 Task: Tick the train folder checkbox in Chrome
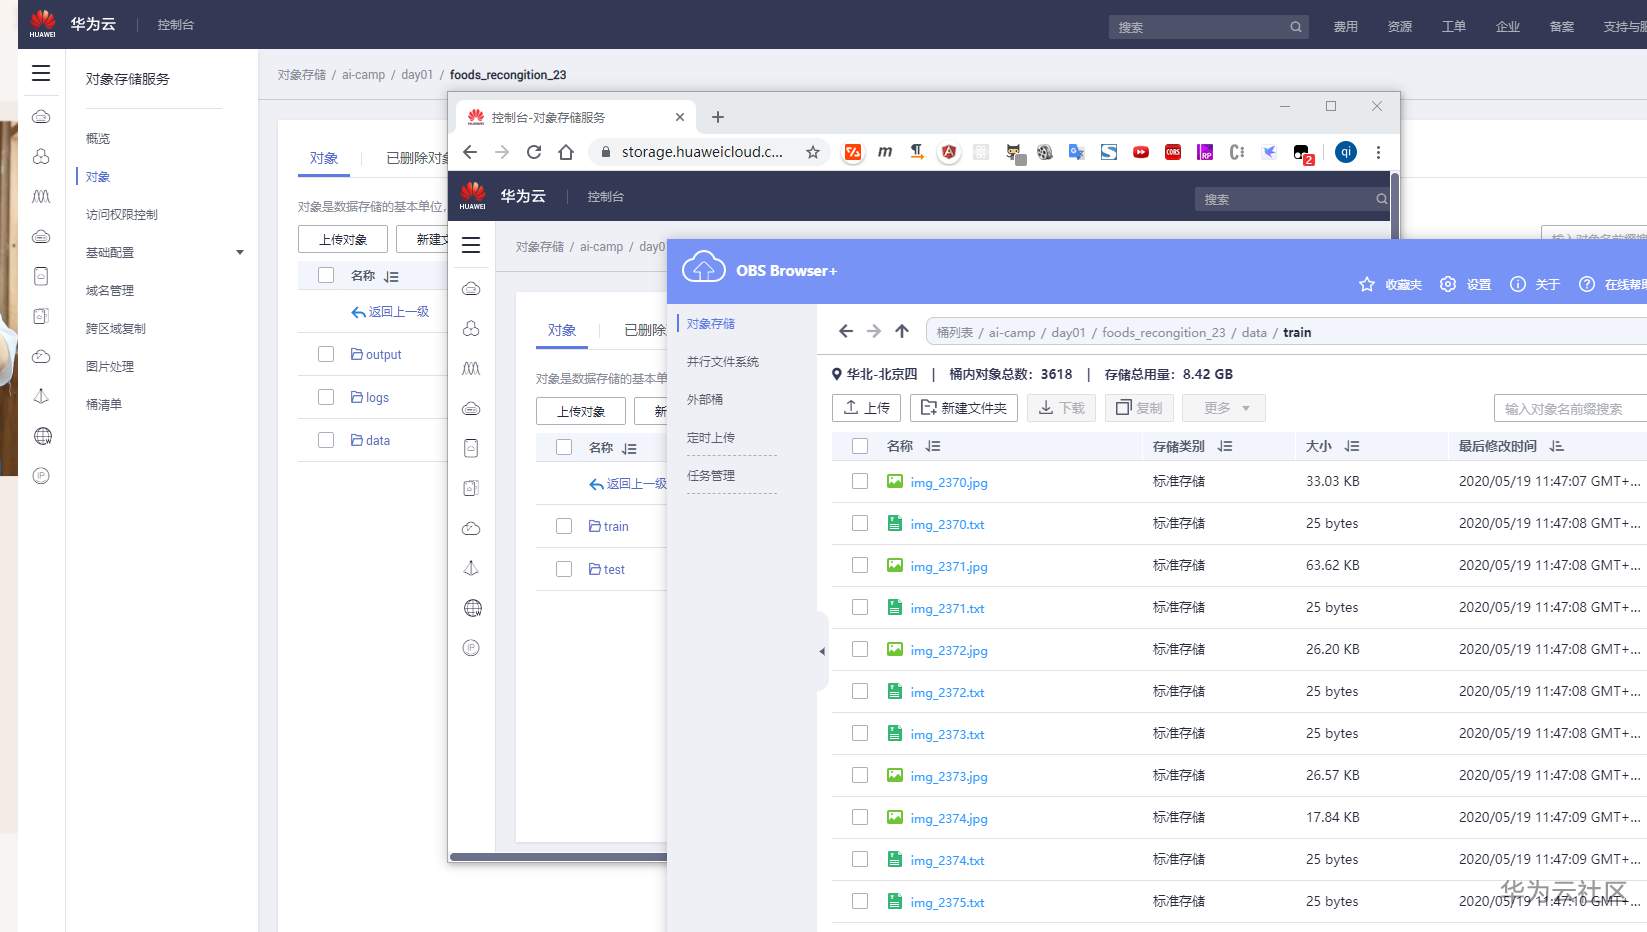tap(564, 526)
